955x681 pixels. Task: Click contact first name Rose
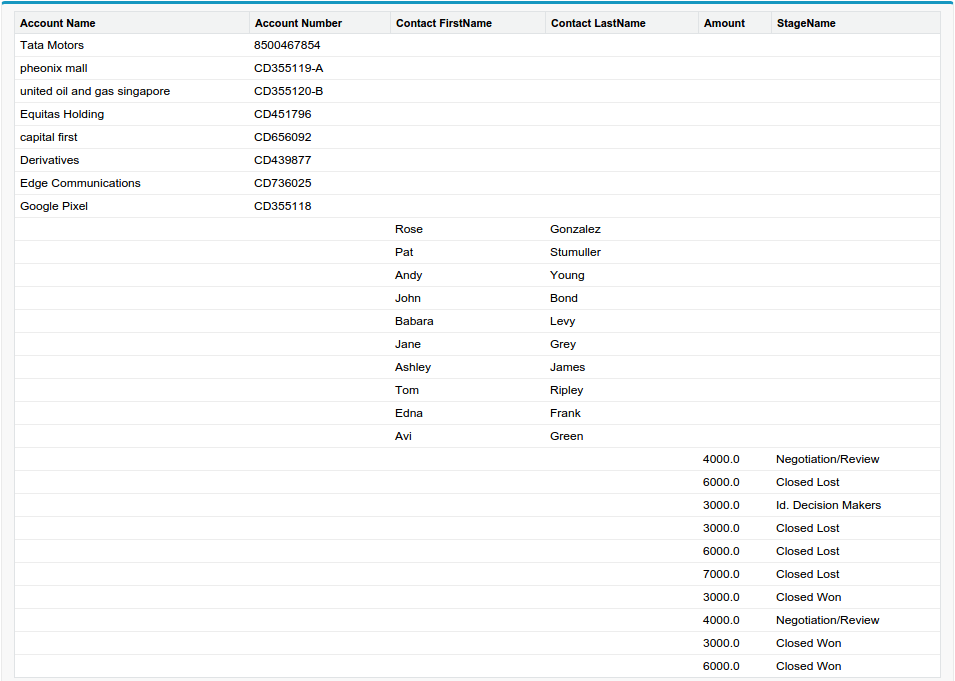click(409, 229)
